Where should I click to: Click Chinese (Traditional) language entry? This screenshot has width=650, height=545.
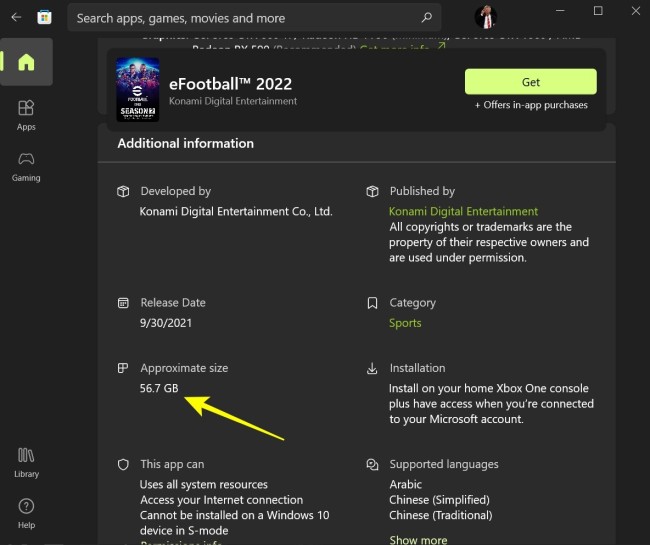point(441,515)
